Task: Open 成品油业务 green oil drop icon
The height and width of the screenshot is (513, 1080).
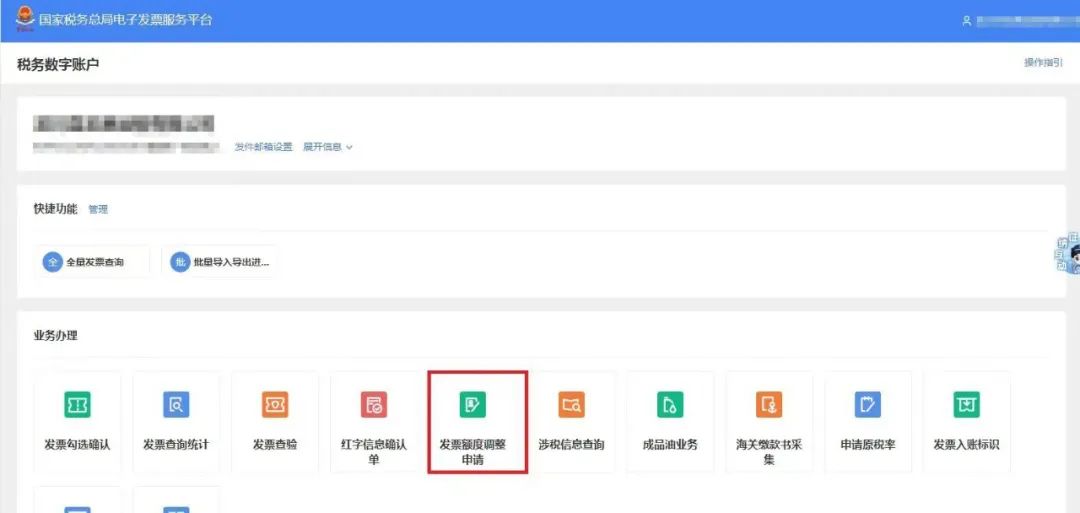Action: (670, 405)
